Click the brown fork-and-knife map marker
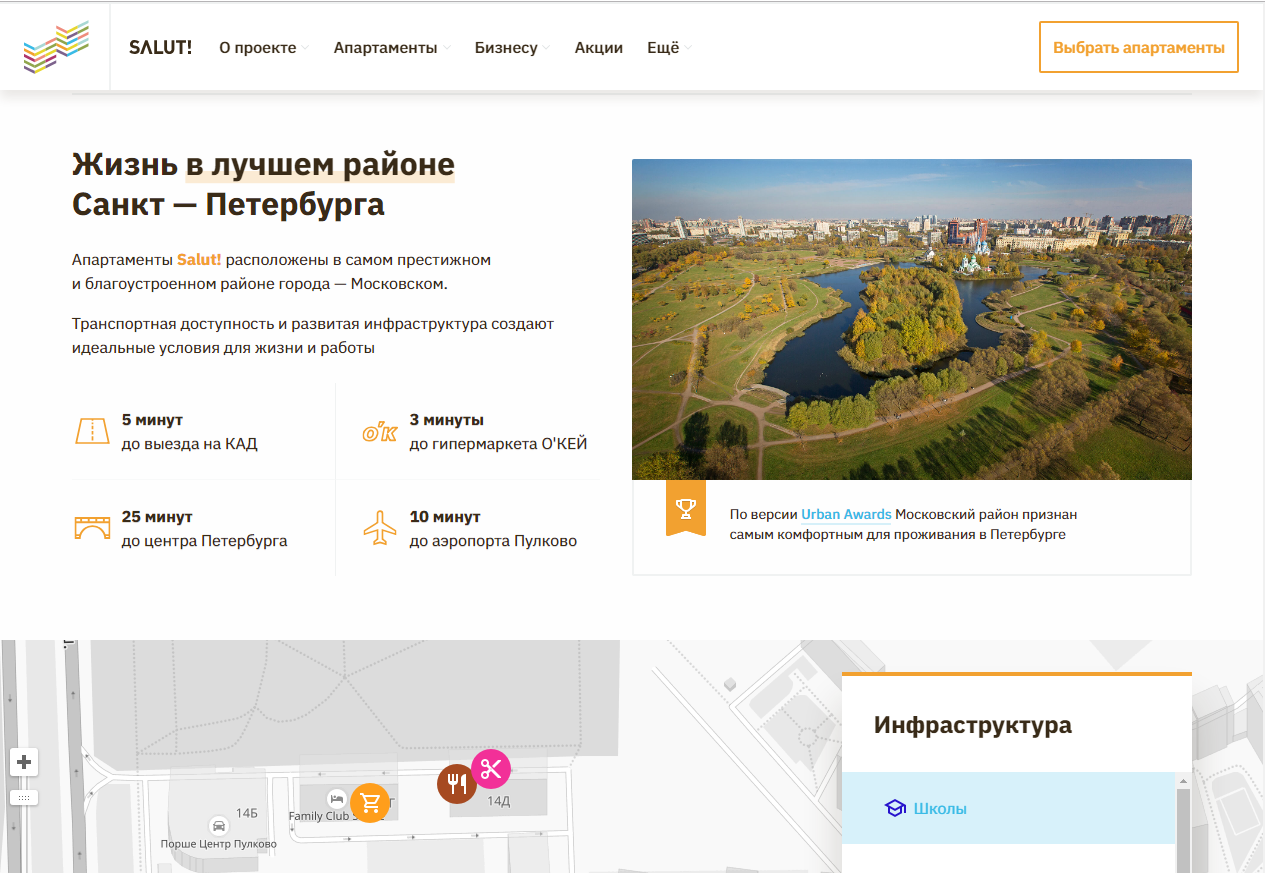 [x=457, y=783]
